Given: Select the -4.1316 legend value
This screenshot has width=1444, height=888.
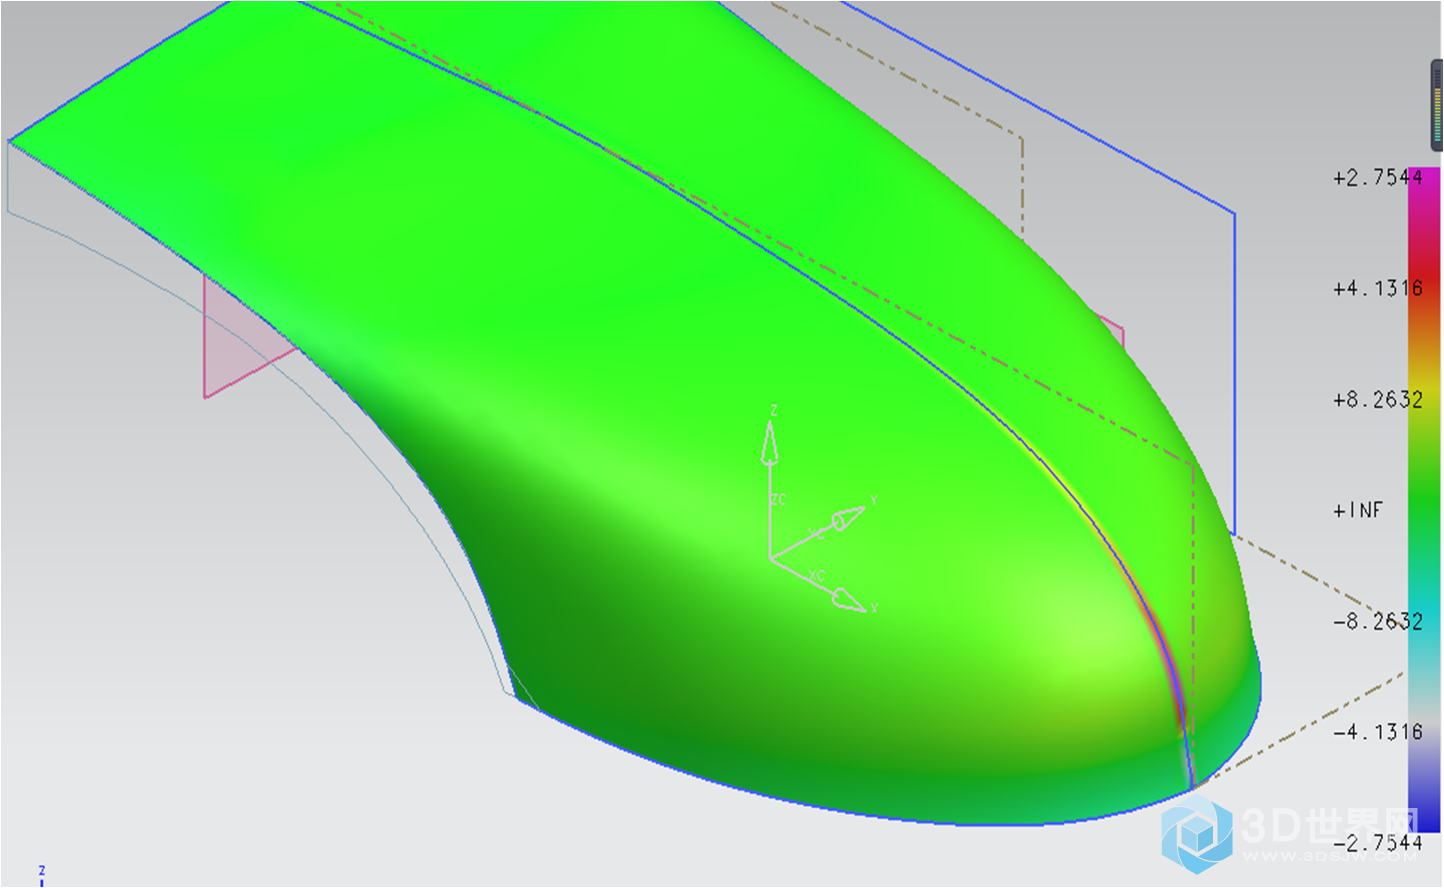Looking at the screenshot, I should click(x=1377, y=732).
